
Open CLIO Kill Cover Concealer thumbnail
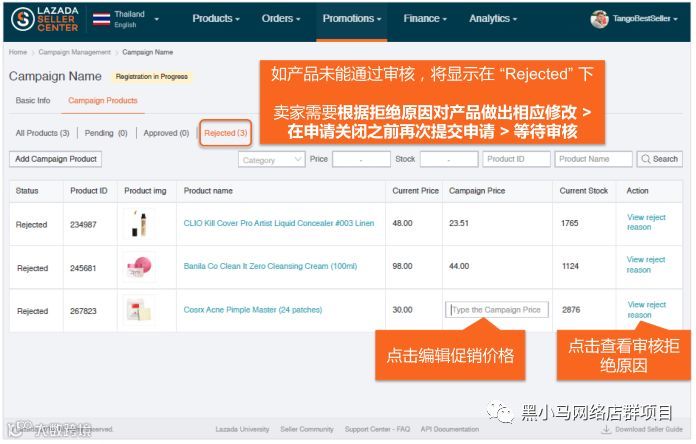[x=139, y=223]
